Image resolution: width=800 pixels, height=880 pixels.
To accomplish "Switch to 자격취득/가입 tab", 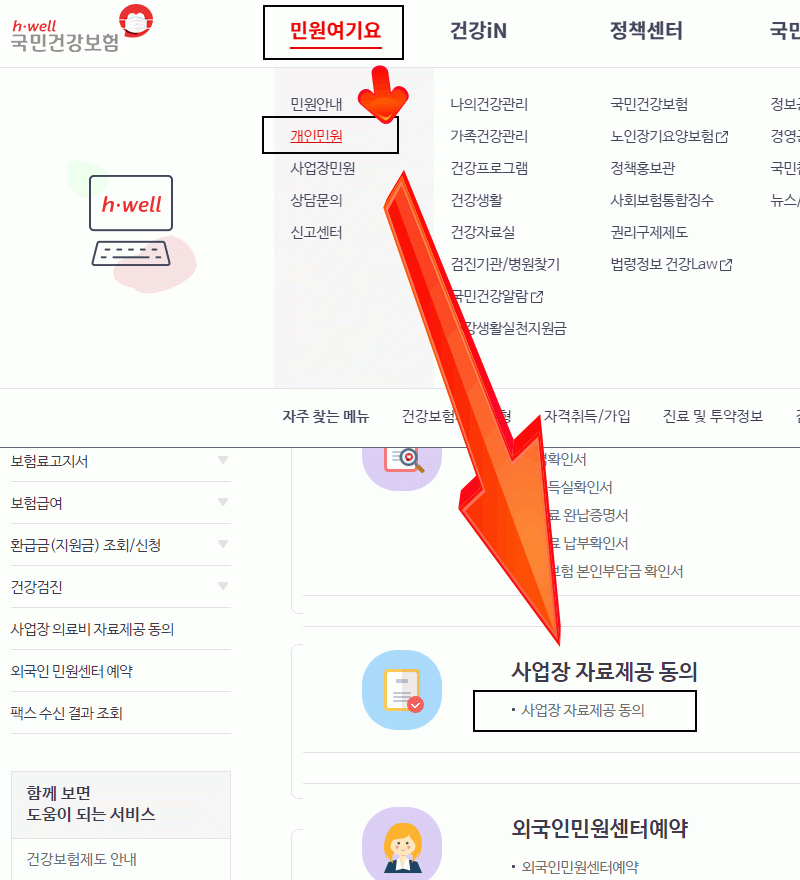I will [x=587, y=416].
